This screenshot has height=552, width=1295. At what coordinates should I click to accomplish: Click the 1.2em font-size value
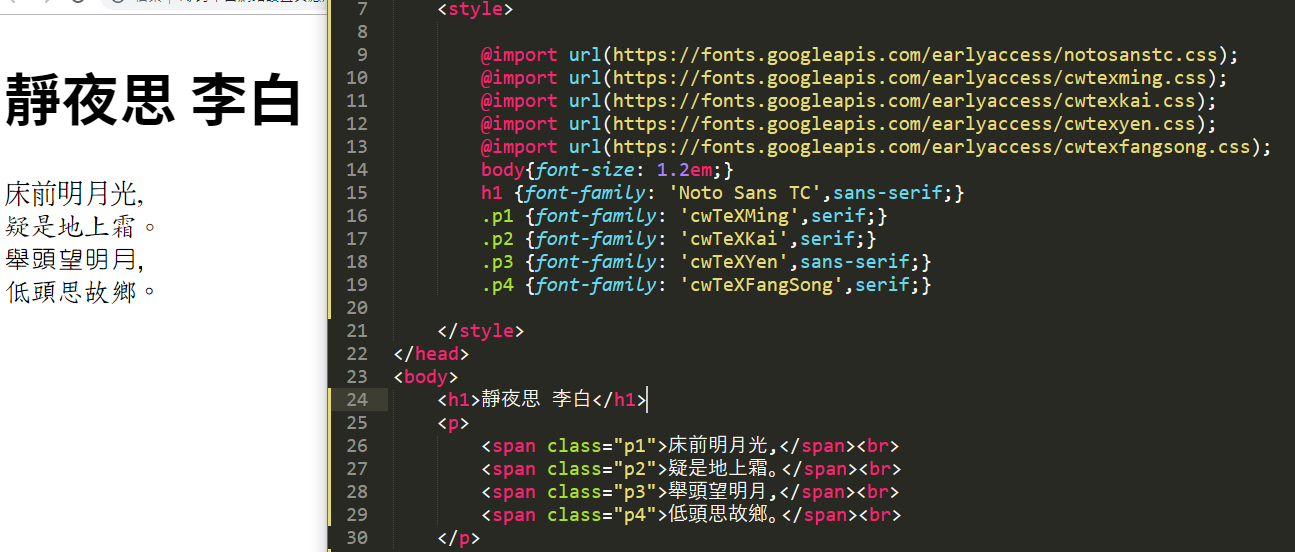[683, 170]
